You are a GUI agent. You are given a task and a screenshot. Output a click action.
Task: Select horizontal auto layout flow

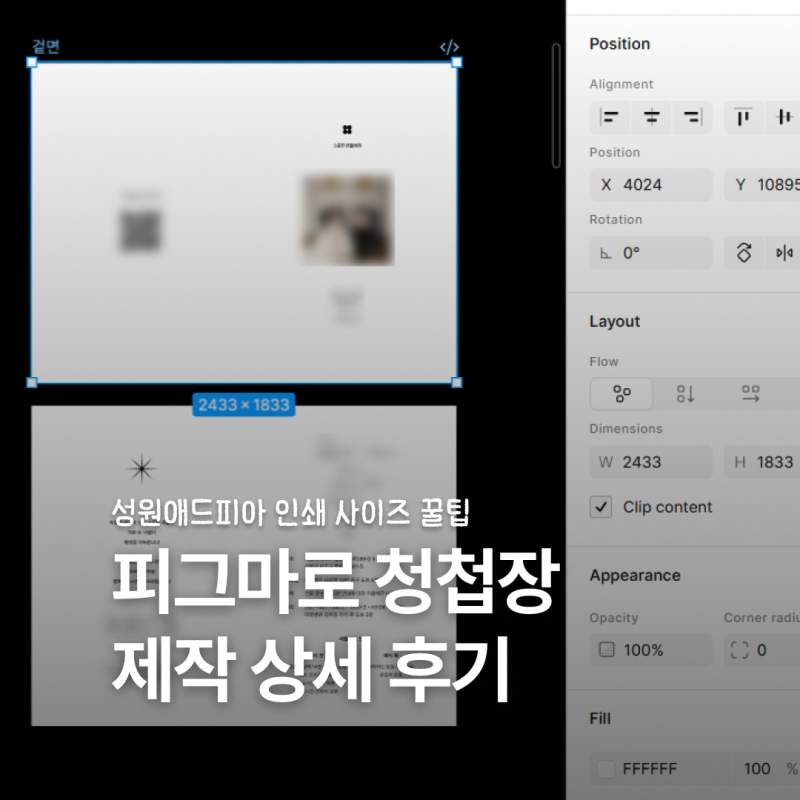click(750, 393)
